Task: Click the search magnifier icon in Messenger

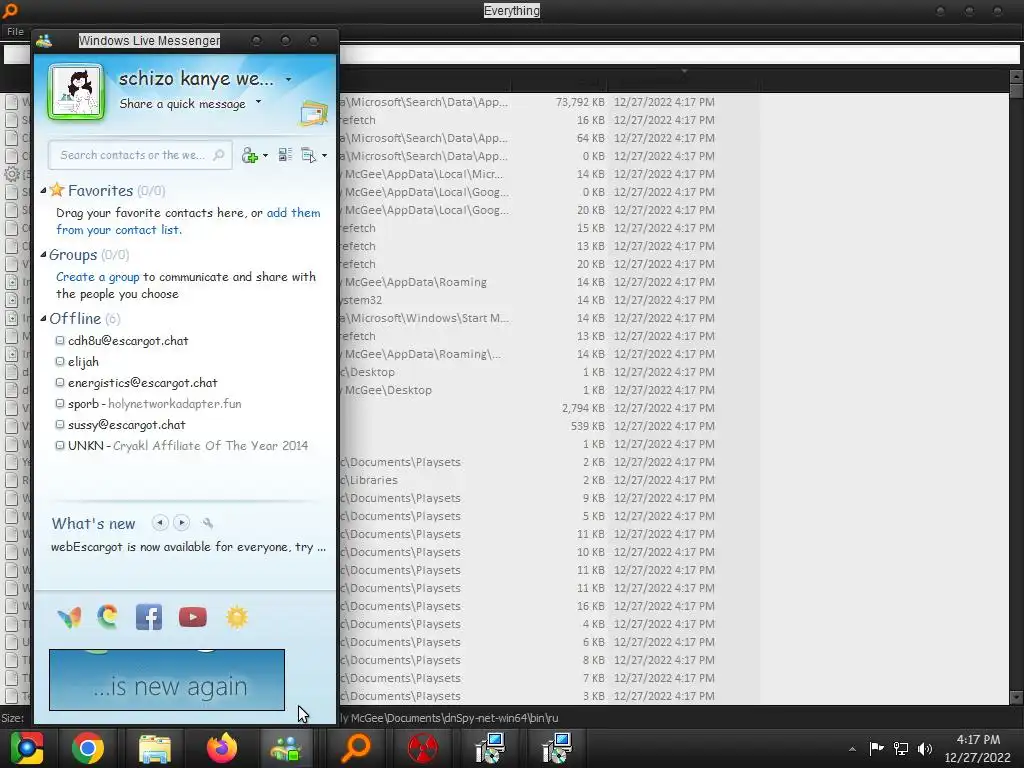Action: 219,155
